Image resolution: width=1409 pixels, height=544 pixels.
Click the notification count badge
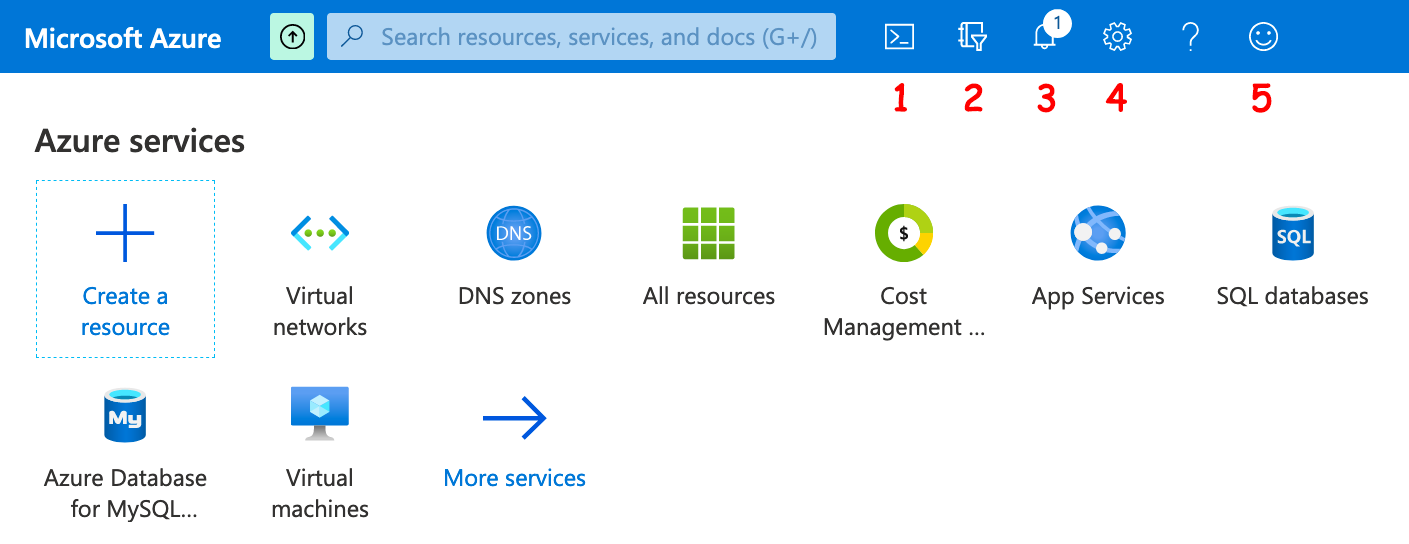1056,23
